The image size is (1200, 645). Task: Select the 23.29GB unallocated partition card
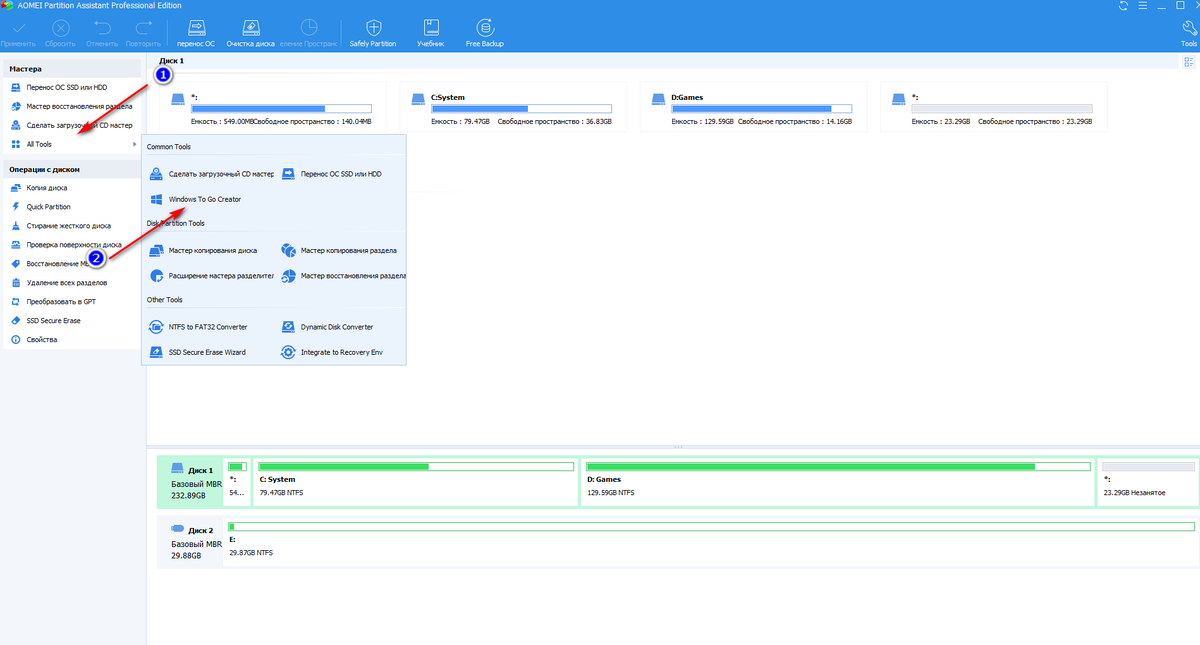pyautogui.click(x=994, y=107)
